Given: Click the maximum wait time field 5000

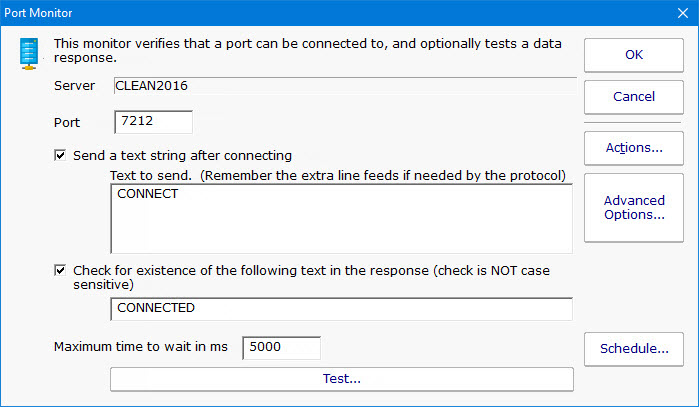Looking at the screenshot, I should coord(281,347).
